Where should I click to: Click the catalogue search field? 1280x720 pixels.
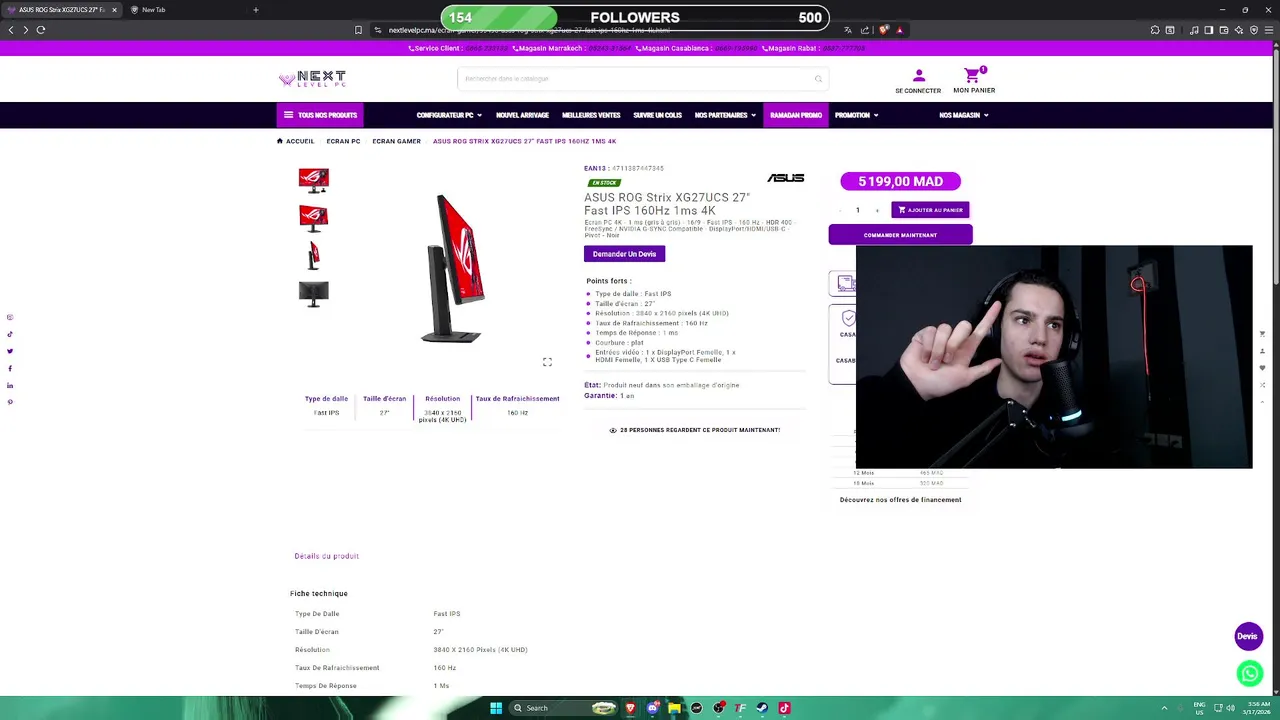(x=642, y=79)
